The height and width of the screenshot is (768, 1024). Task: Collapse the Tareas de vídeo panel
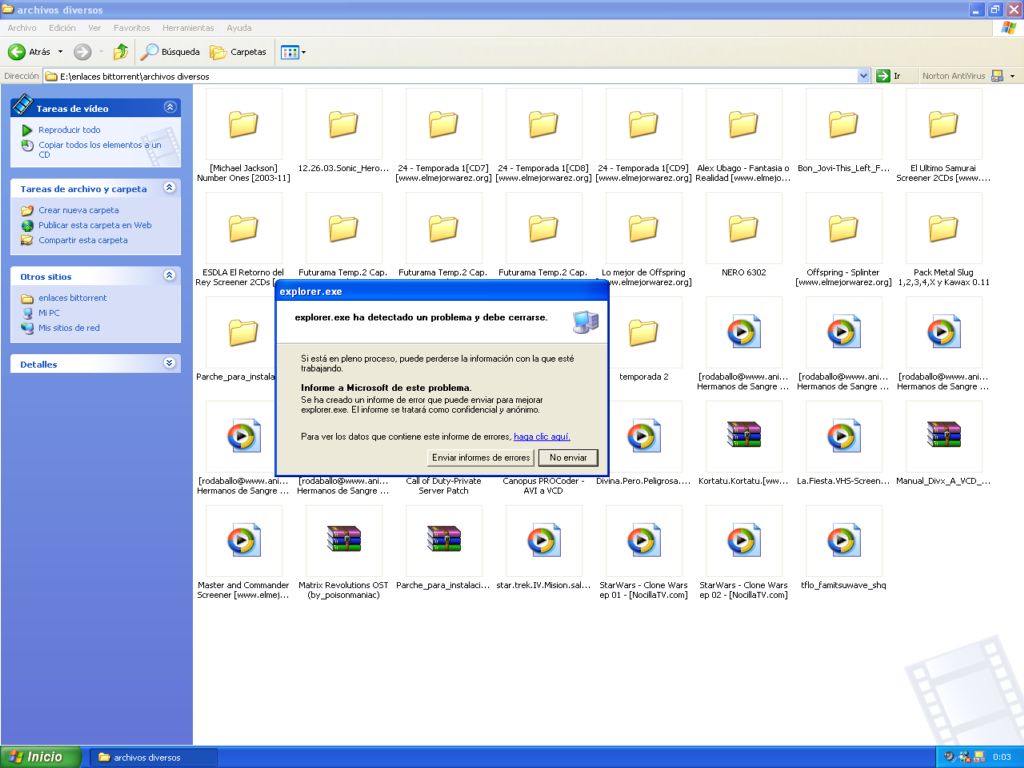click(x=170, y=107)
